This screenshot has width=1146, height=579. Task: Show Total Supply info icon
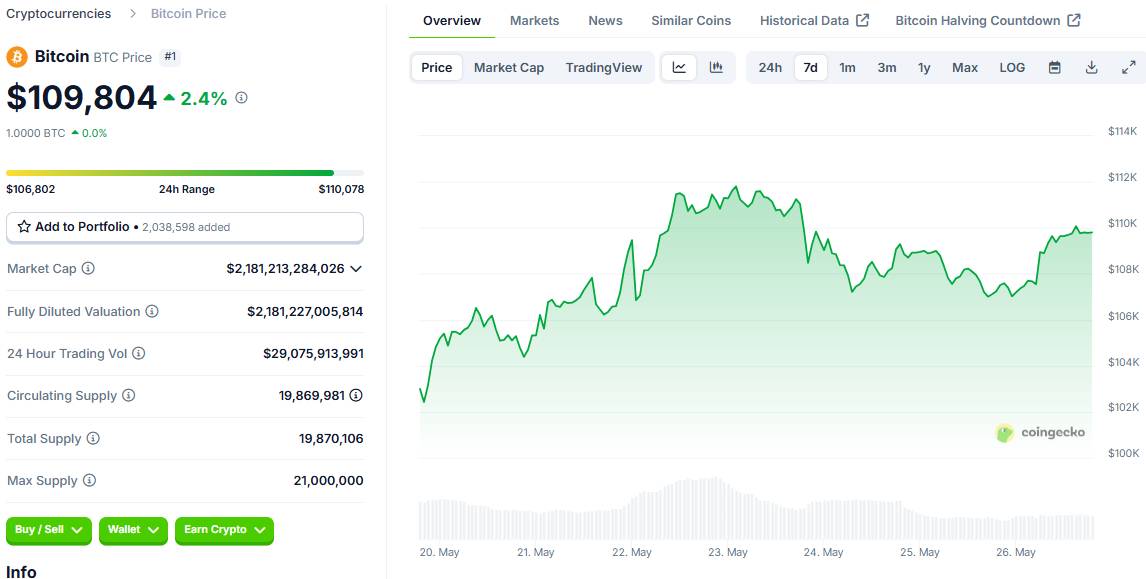(x=93, y=439)
